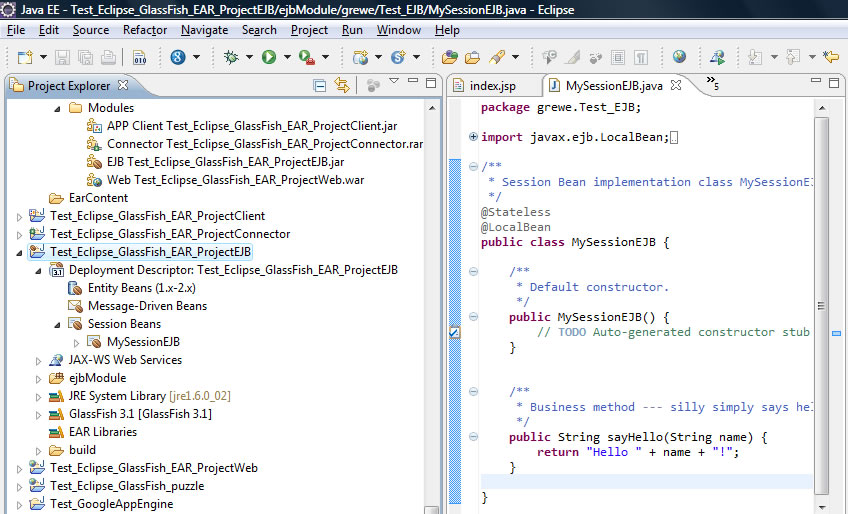The height and width of the screenshot is (514, 848).
Task: Open the web browser globe icon
Action: point(679,57)
